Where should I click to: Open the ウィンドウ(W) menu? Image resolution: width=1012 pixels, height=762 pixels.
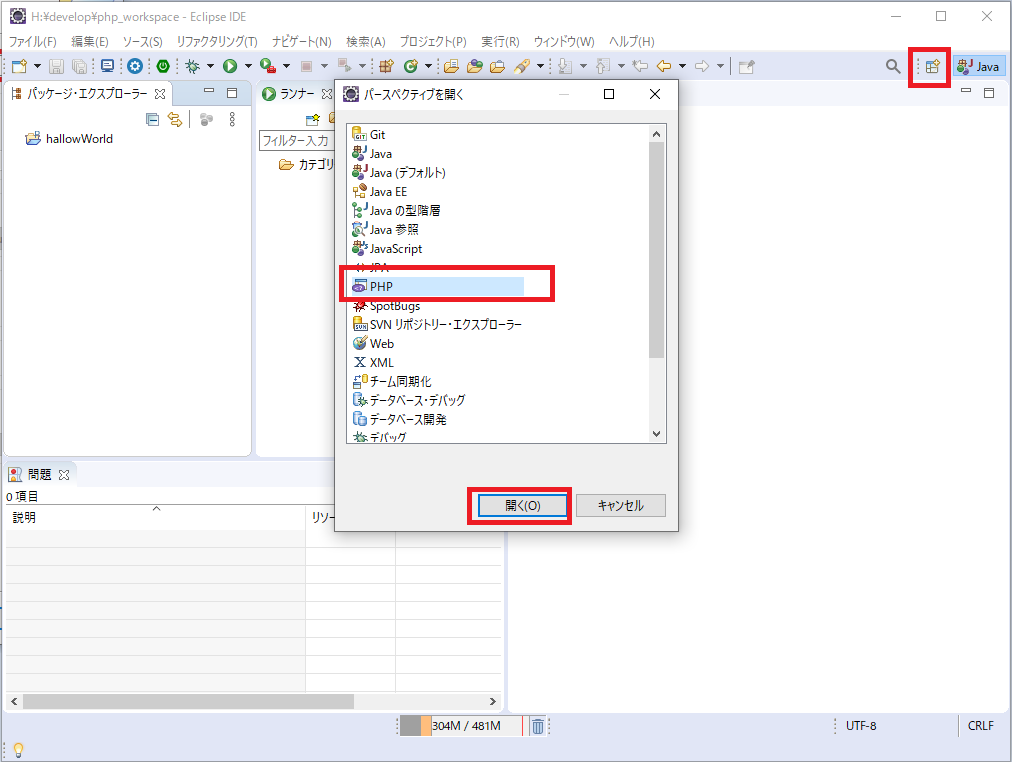click(563, 41)
